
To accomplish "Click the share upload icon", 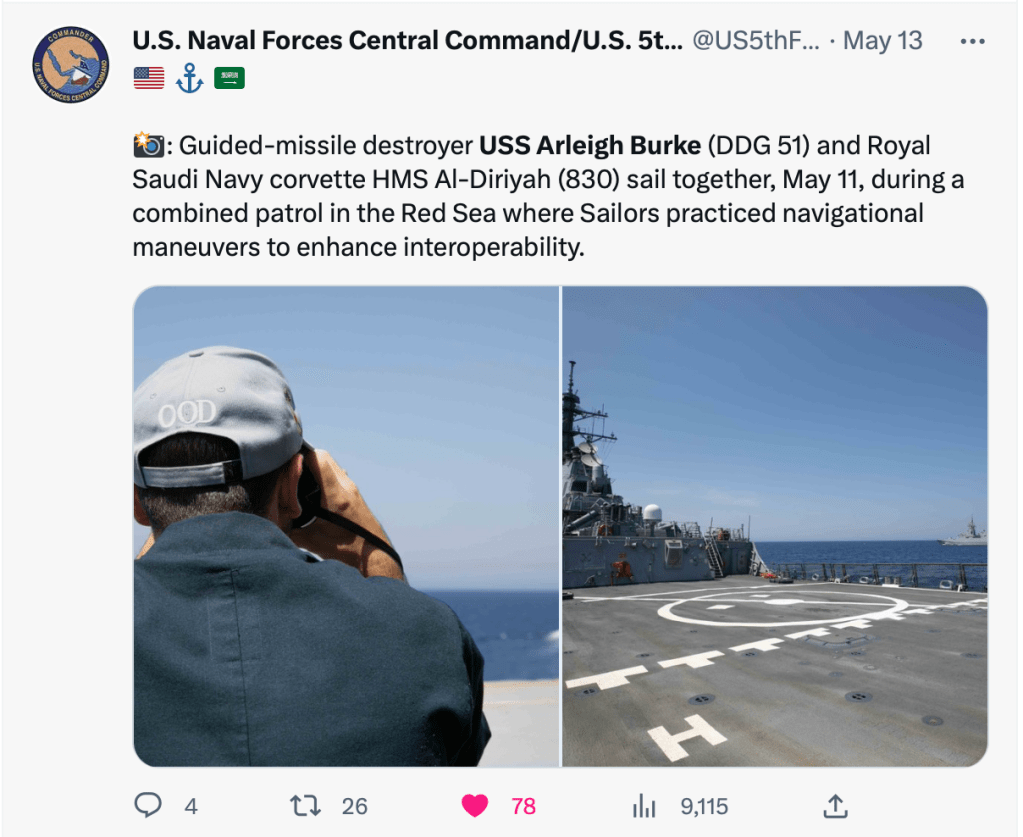I will click(836, 805).
